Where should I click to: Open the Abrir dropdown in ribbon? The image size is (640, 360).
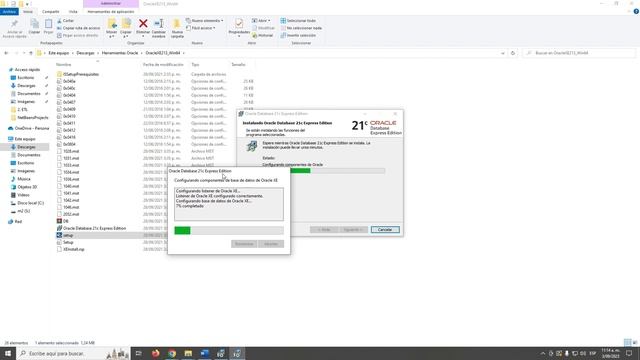click(261, 20)
